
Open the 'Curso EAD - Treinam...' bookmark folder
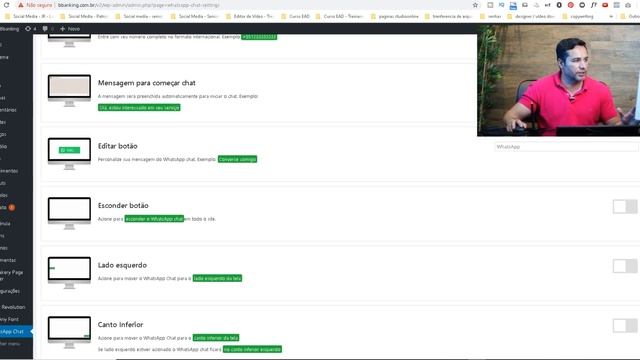pos(340,16)
